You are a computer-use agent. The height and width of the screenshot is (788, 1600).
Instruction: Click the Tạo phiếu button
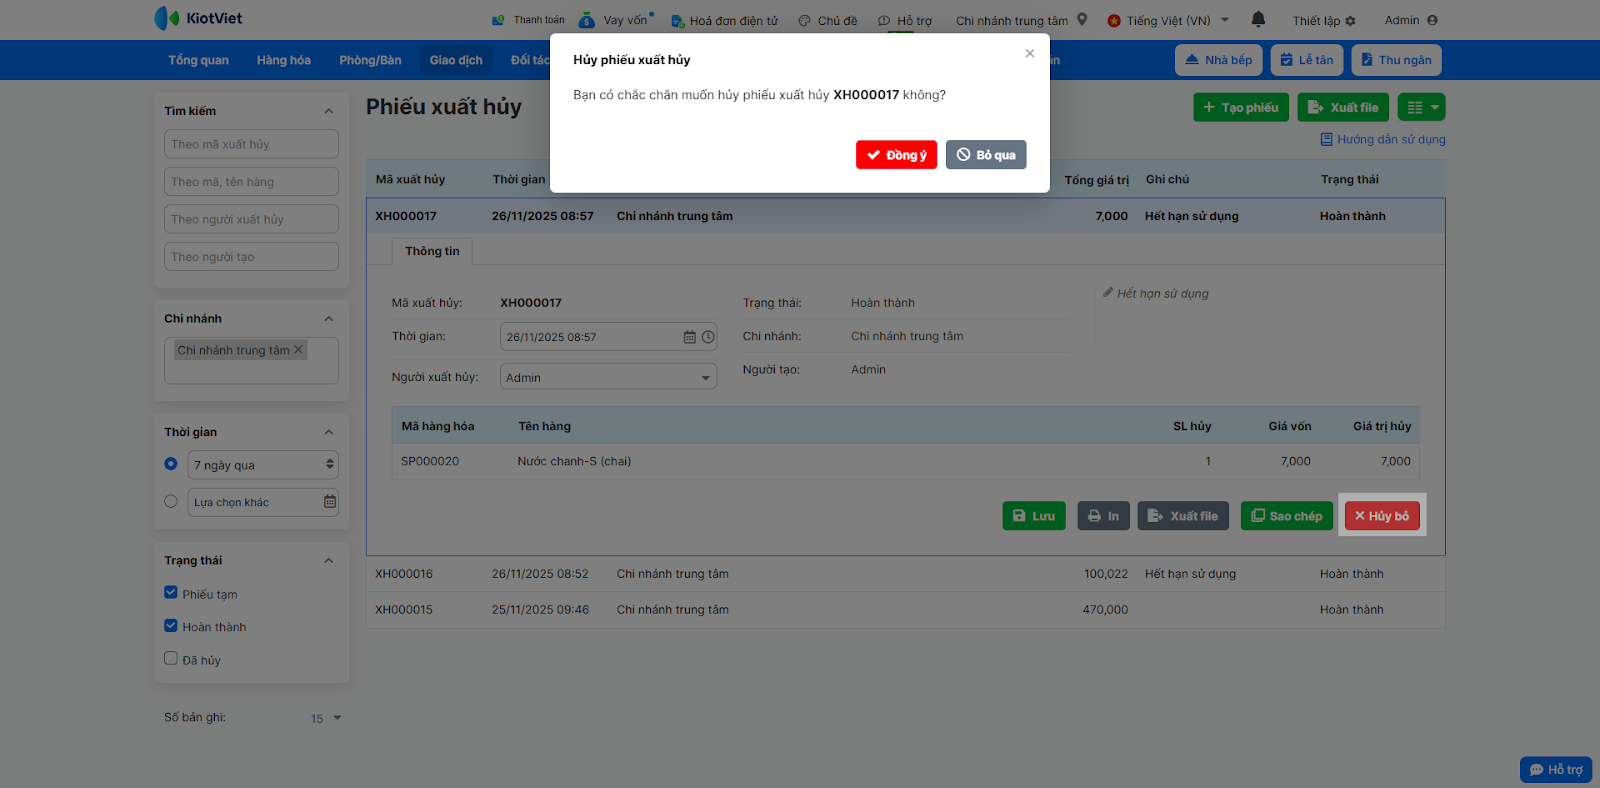click(x=1240, y=107)
